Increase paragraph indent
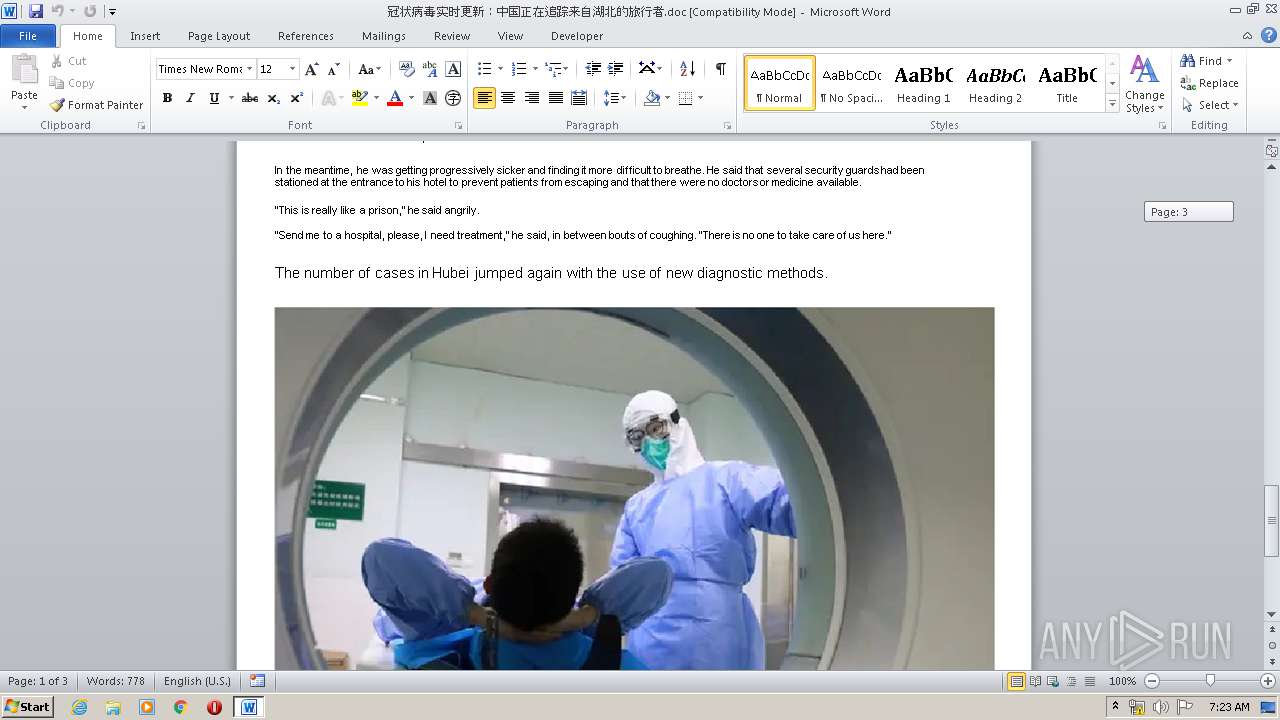1280x720 pixels. pyautogui.click(x=616, y=69)
